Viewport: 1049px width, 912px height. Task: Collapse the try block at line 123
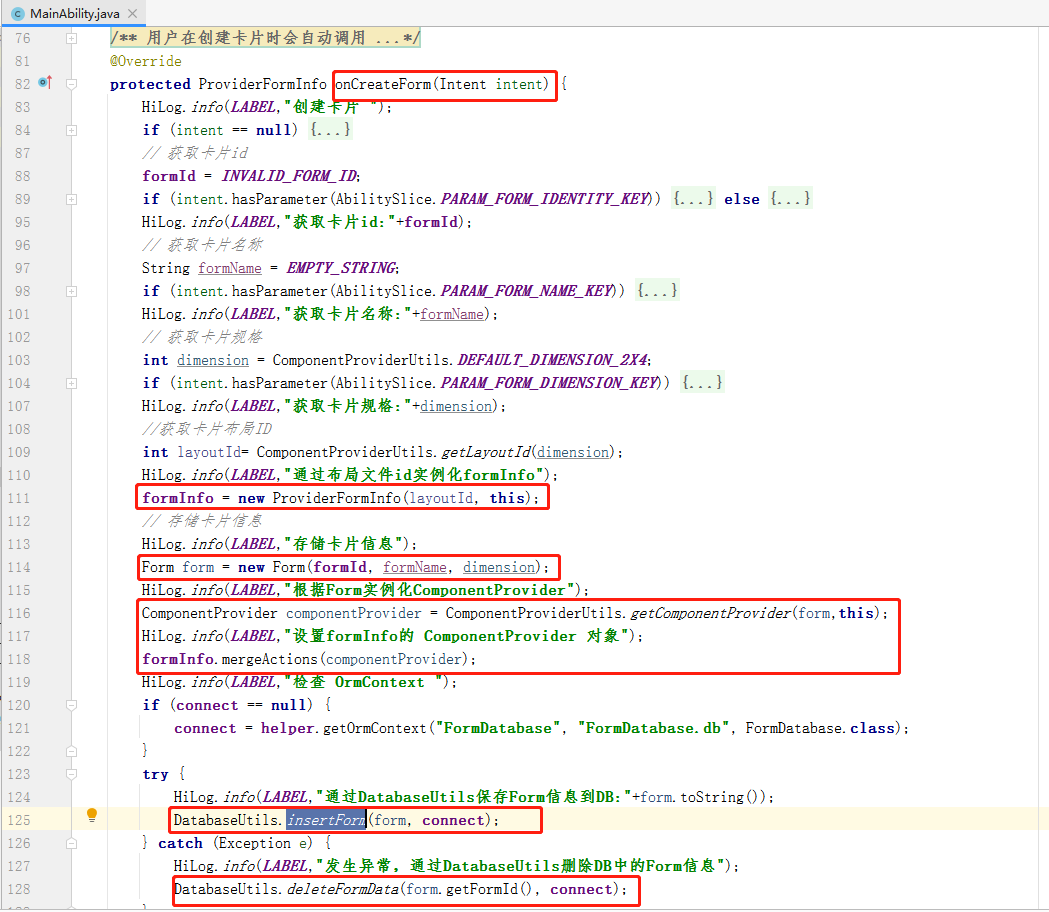click(x=71, y=774)
